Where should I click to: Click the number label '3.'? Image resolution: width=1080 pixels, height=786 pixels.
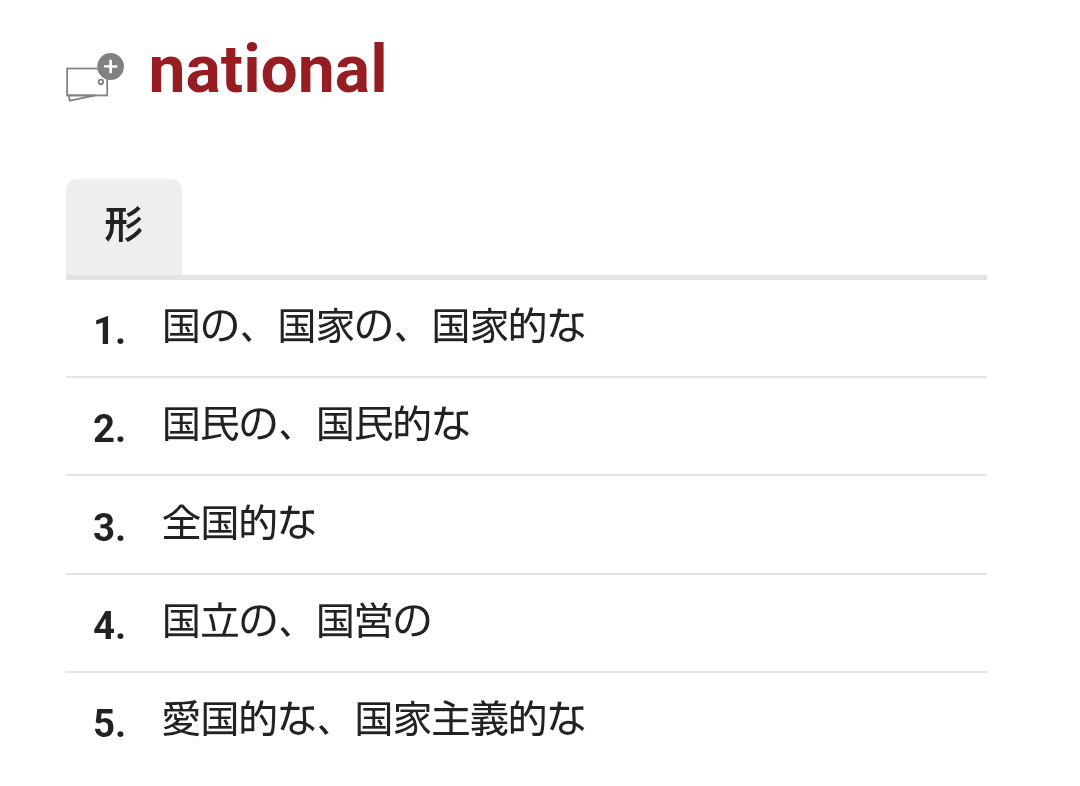coord(110,528)
